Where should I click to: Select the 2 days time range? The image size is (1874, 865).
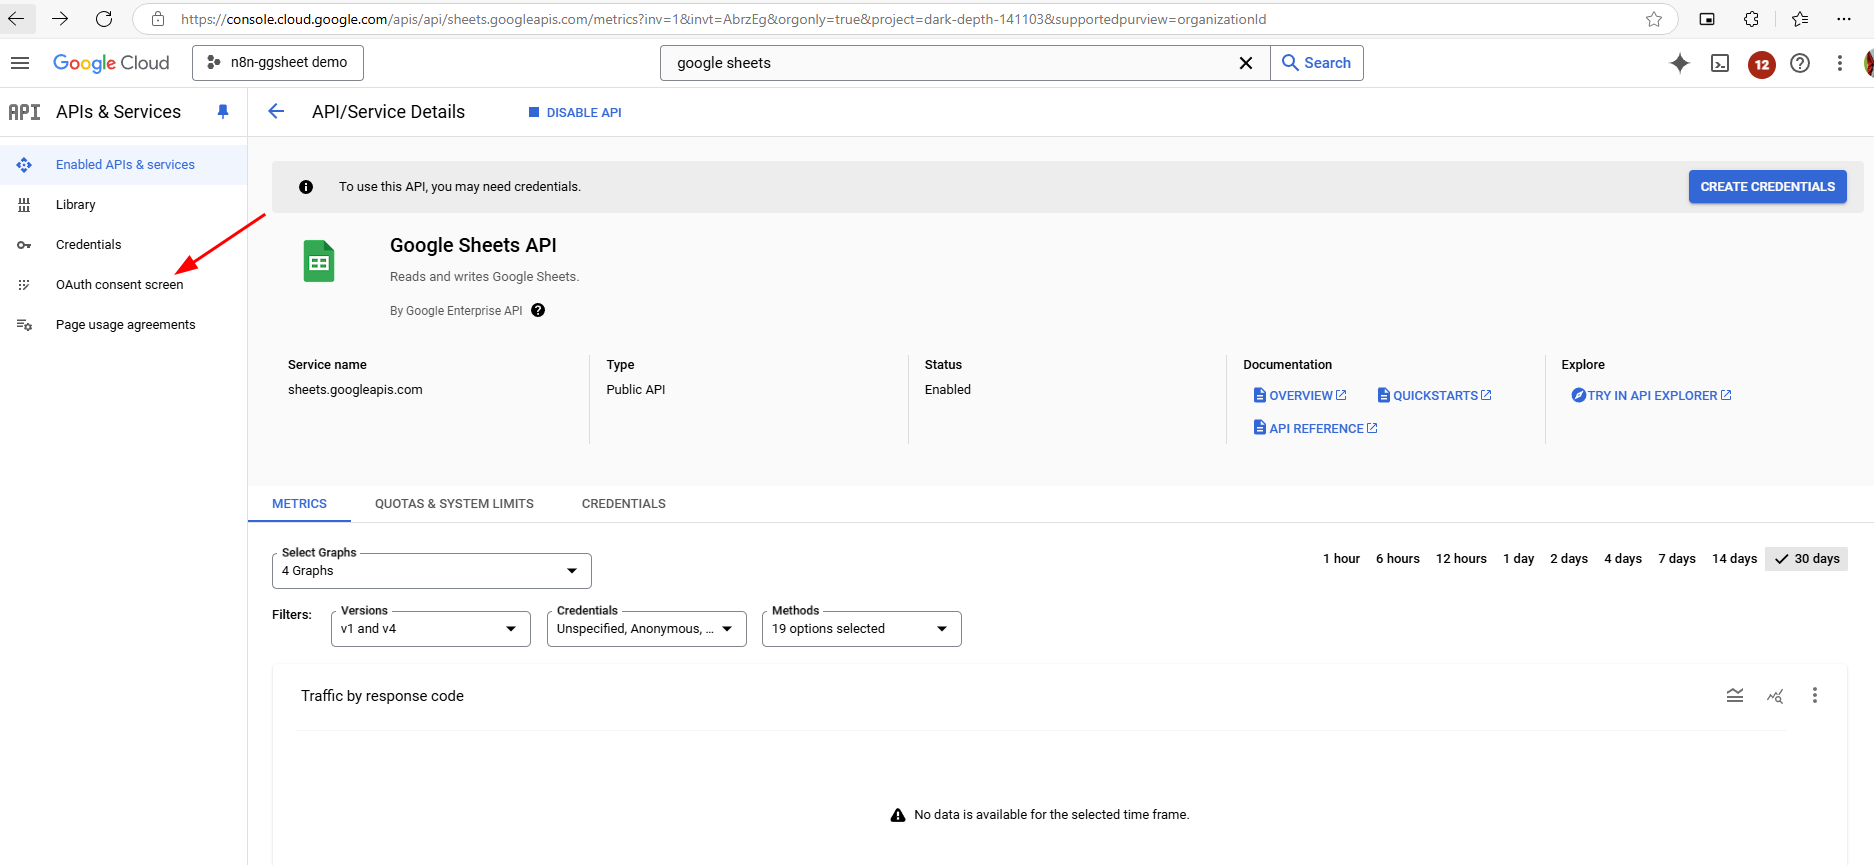tap(1569, 559)
